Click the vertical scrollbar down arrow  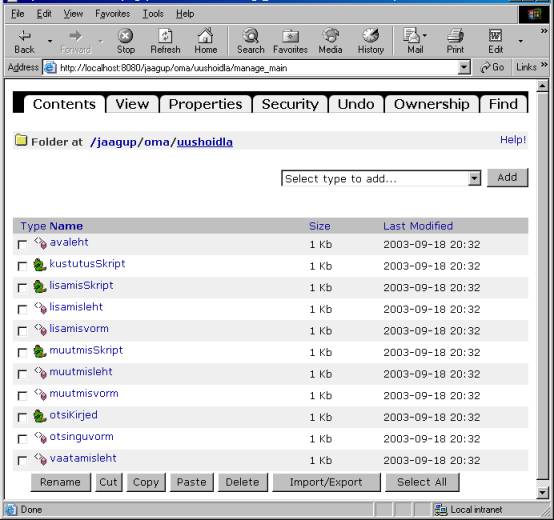(x=542, y=492)
